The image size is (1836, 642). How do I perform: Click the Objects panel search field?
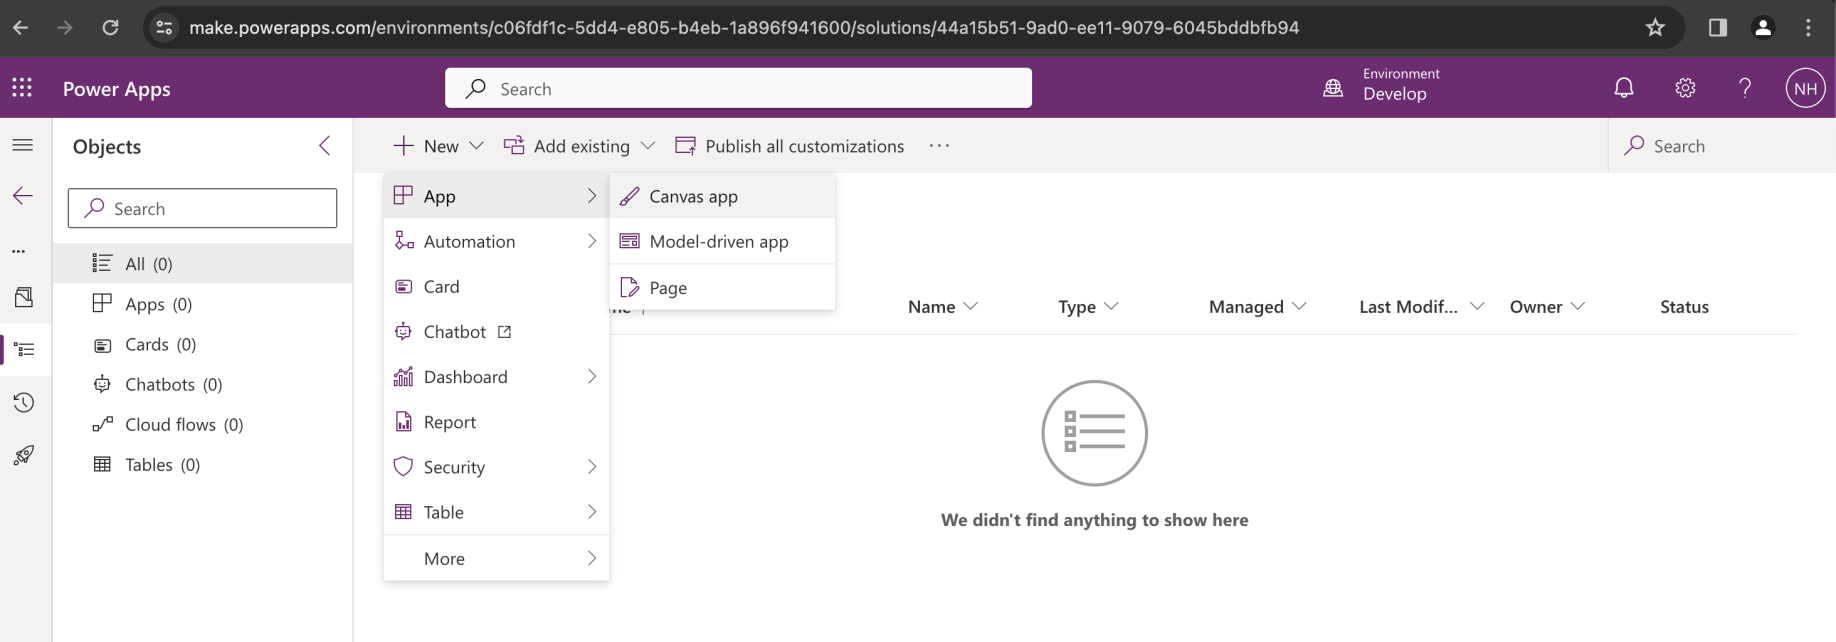tap(202, 208)
